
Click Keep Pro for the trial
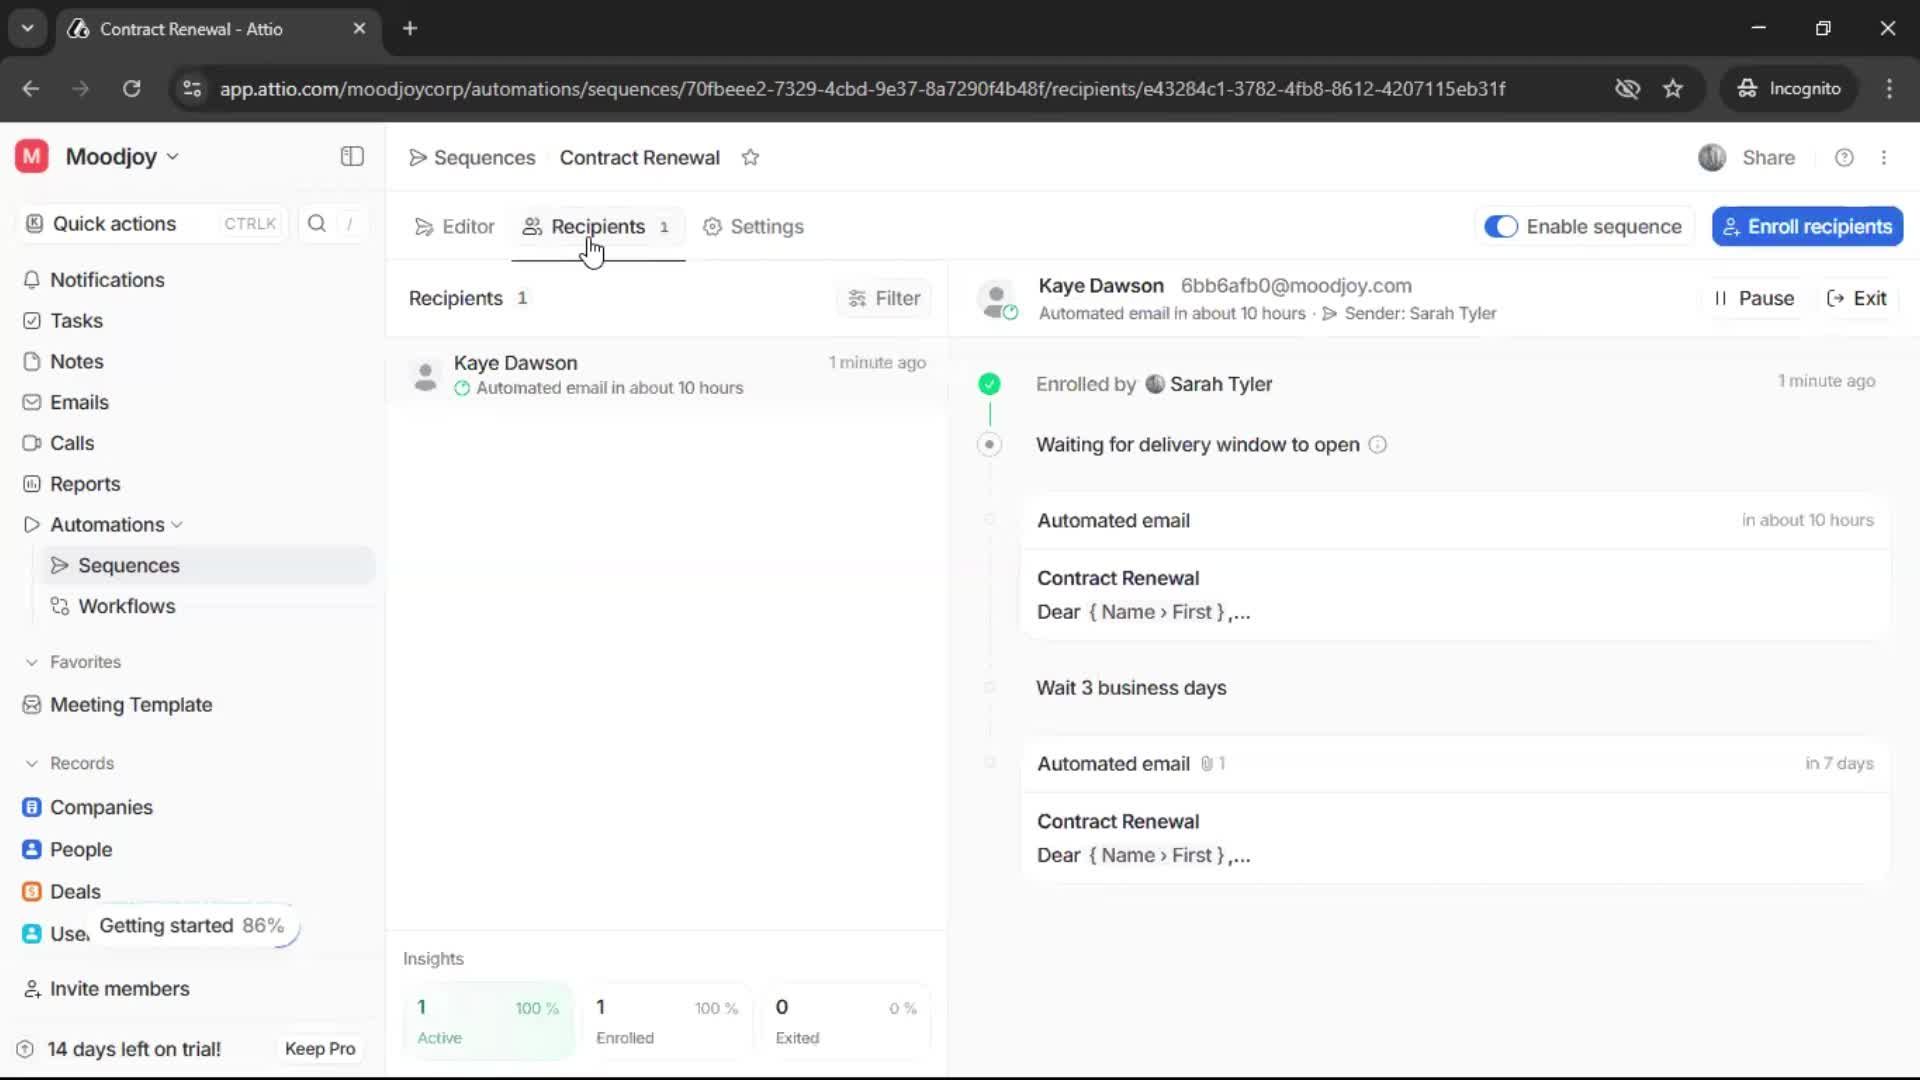(319, 1048)
